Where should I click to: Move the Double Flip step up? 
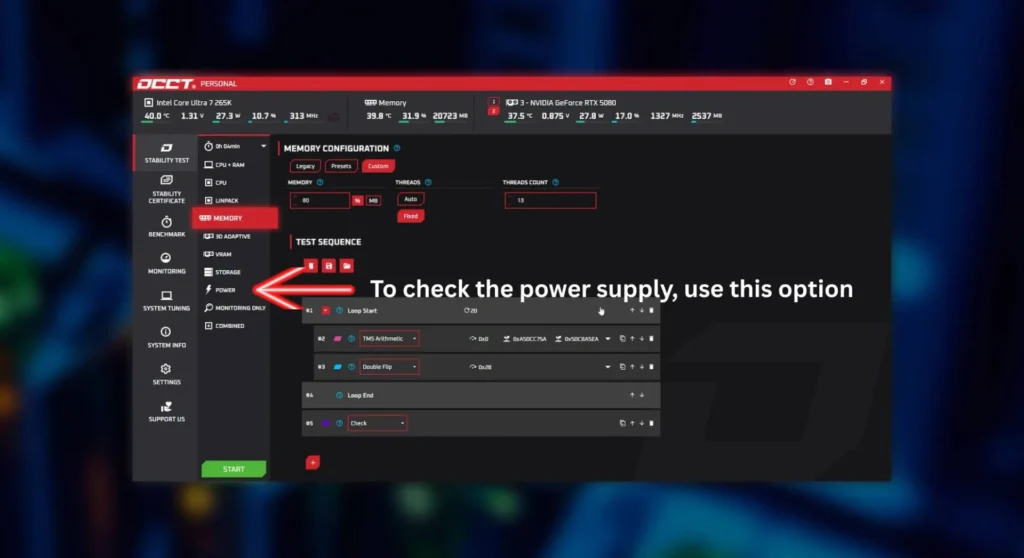click(632, 367)
